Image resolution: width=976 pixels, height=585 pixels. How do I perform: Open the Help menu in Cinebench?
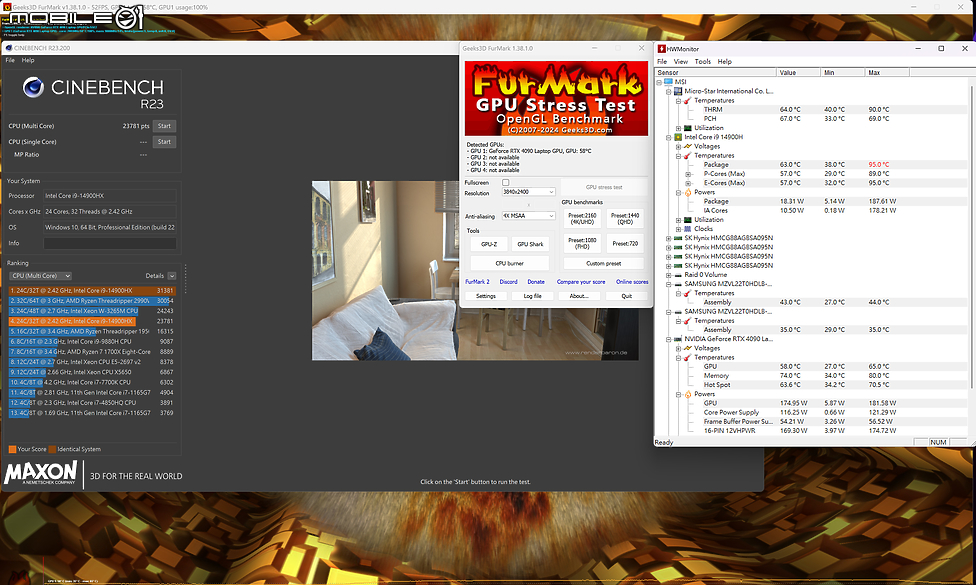(28, 60)
